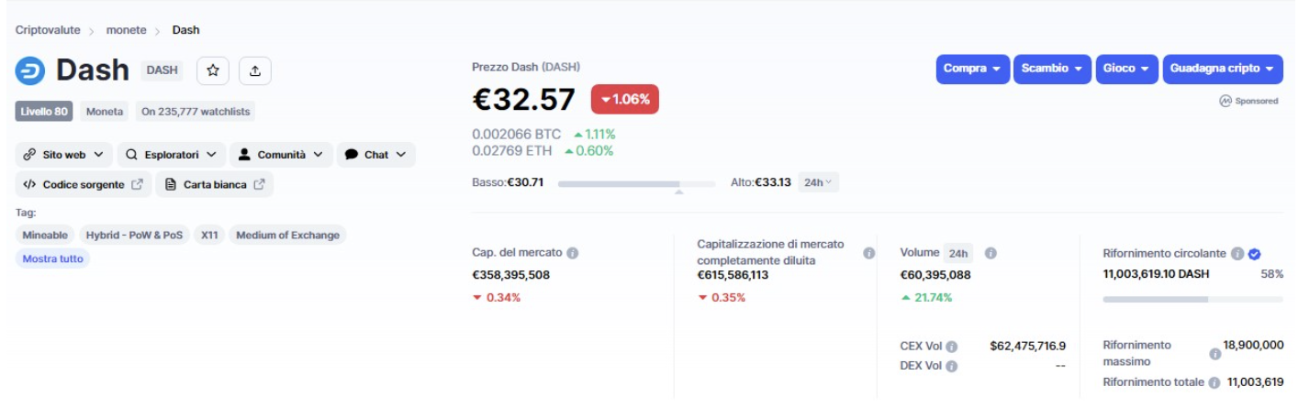Screen dimensions: 1298x414
Task: Change the 24h price range selector
Action: (818, 182)
